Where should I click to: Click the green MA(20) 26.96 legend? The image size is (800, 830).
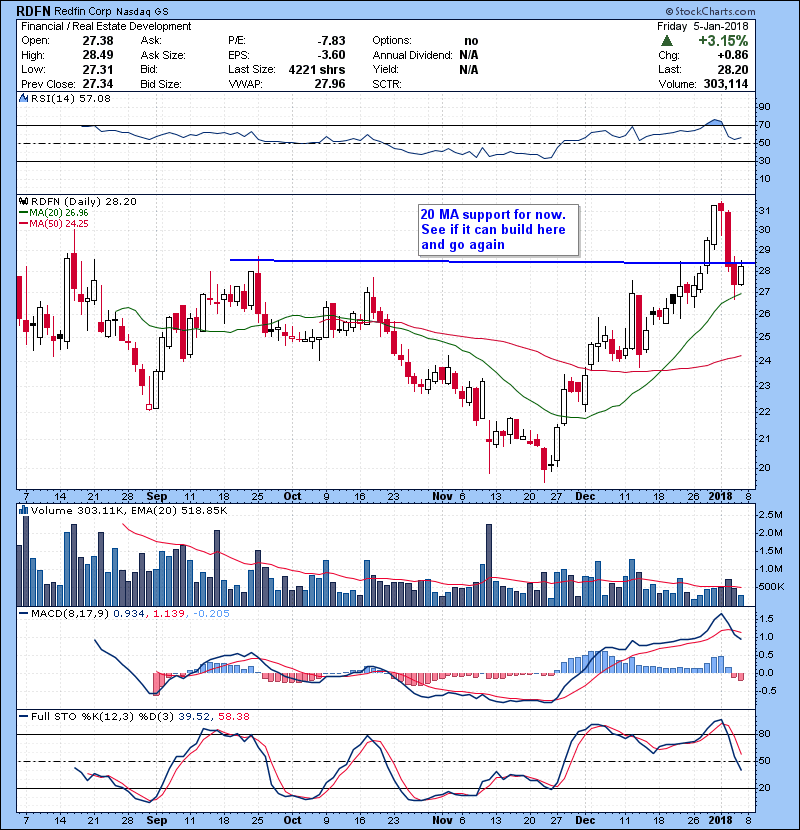pyautogui.click(x=54, y=213)
